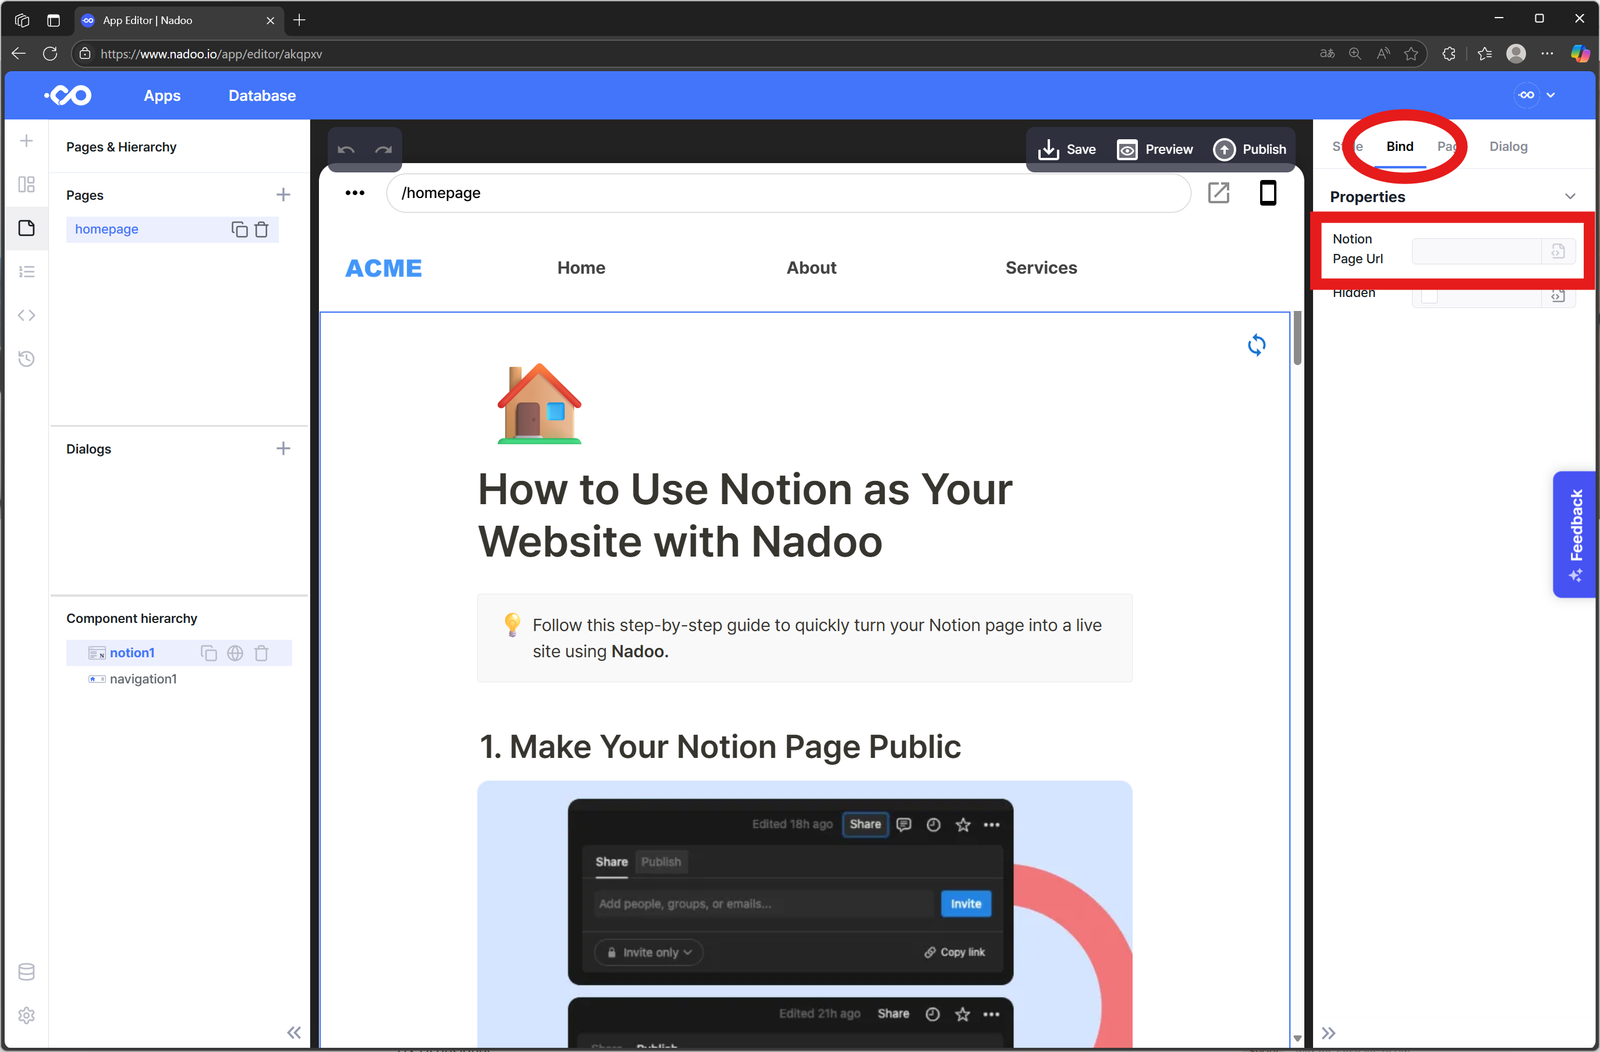
Task: Select navigation1 in component hierarchy
Action: point(143,679)
